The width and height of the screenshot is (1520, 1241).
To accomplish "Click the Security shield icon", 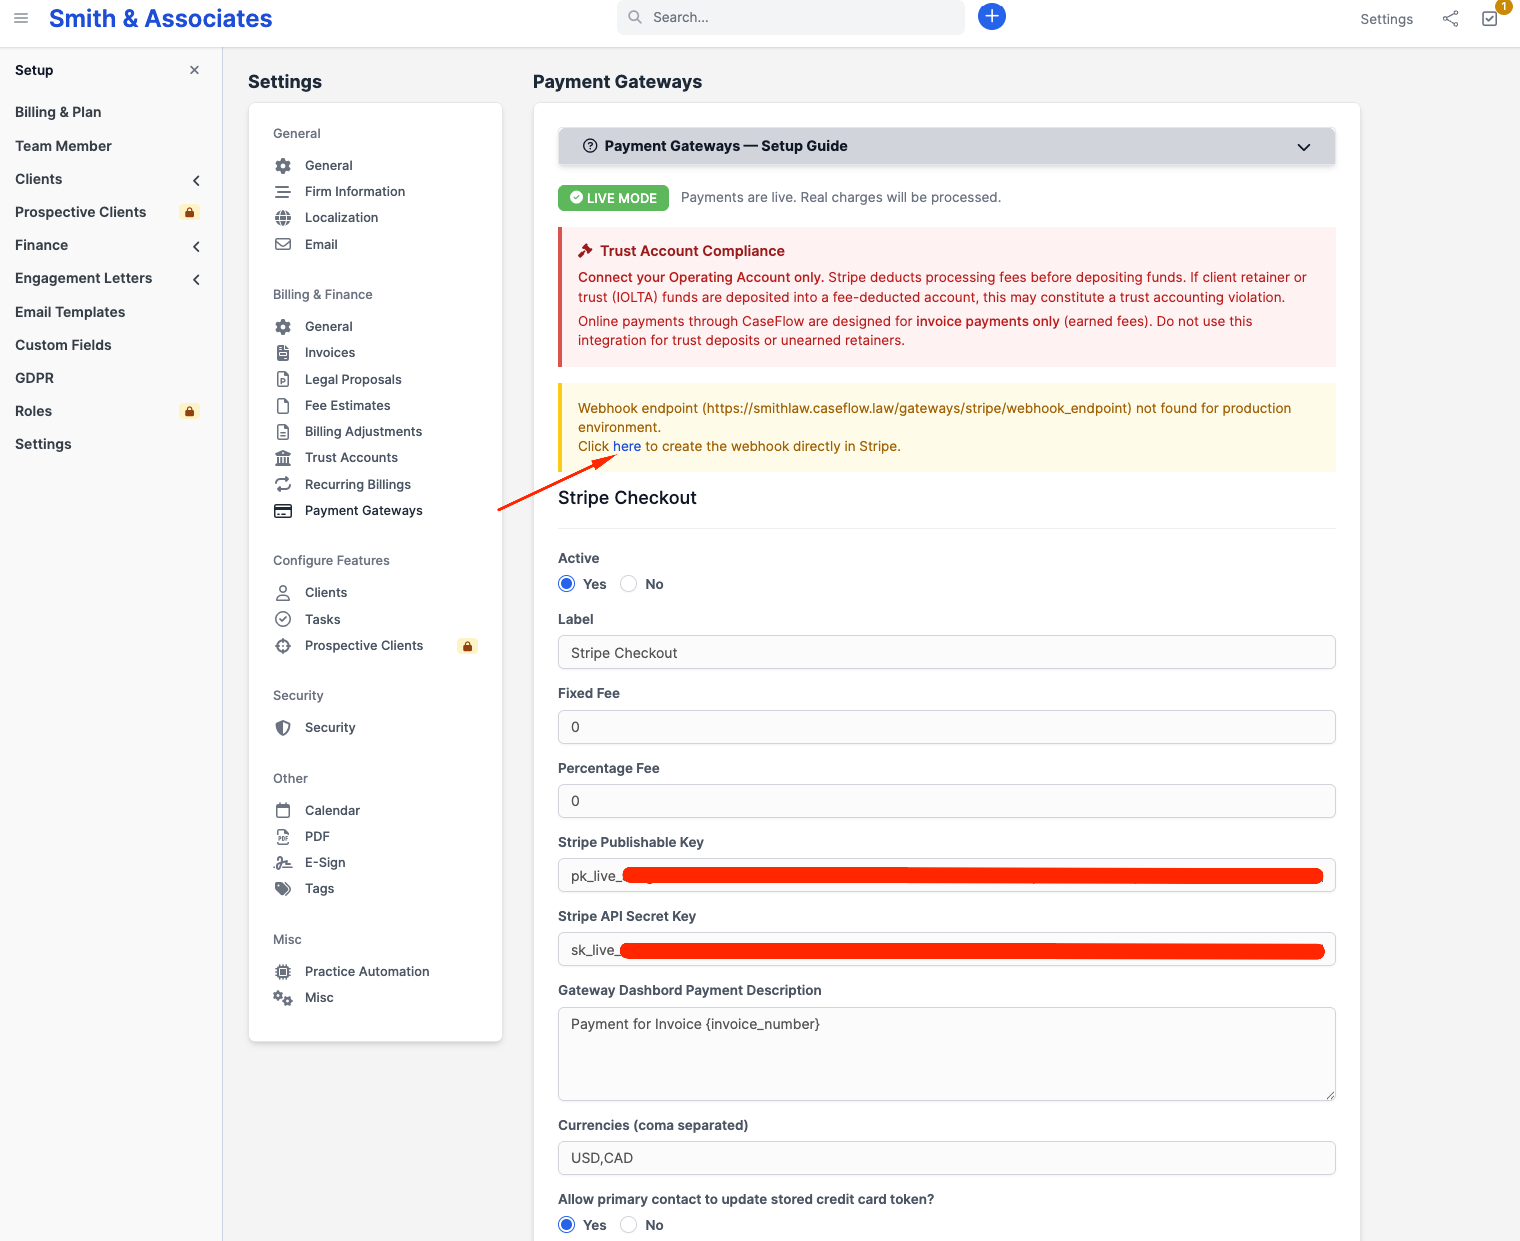I will 283,728.
